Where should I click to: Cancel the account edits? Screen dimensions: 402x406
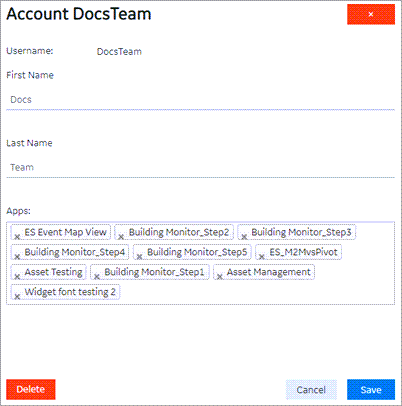tap(311, 390)
